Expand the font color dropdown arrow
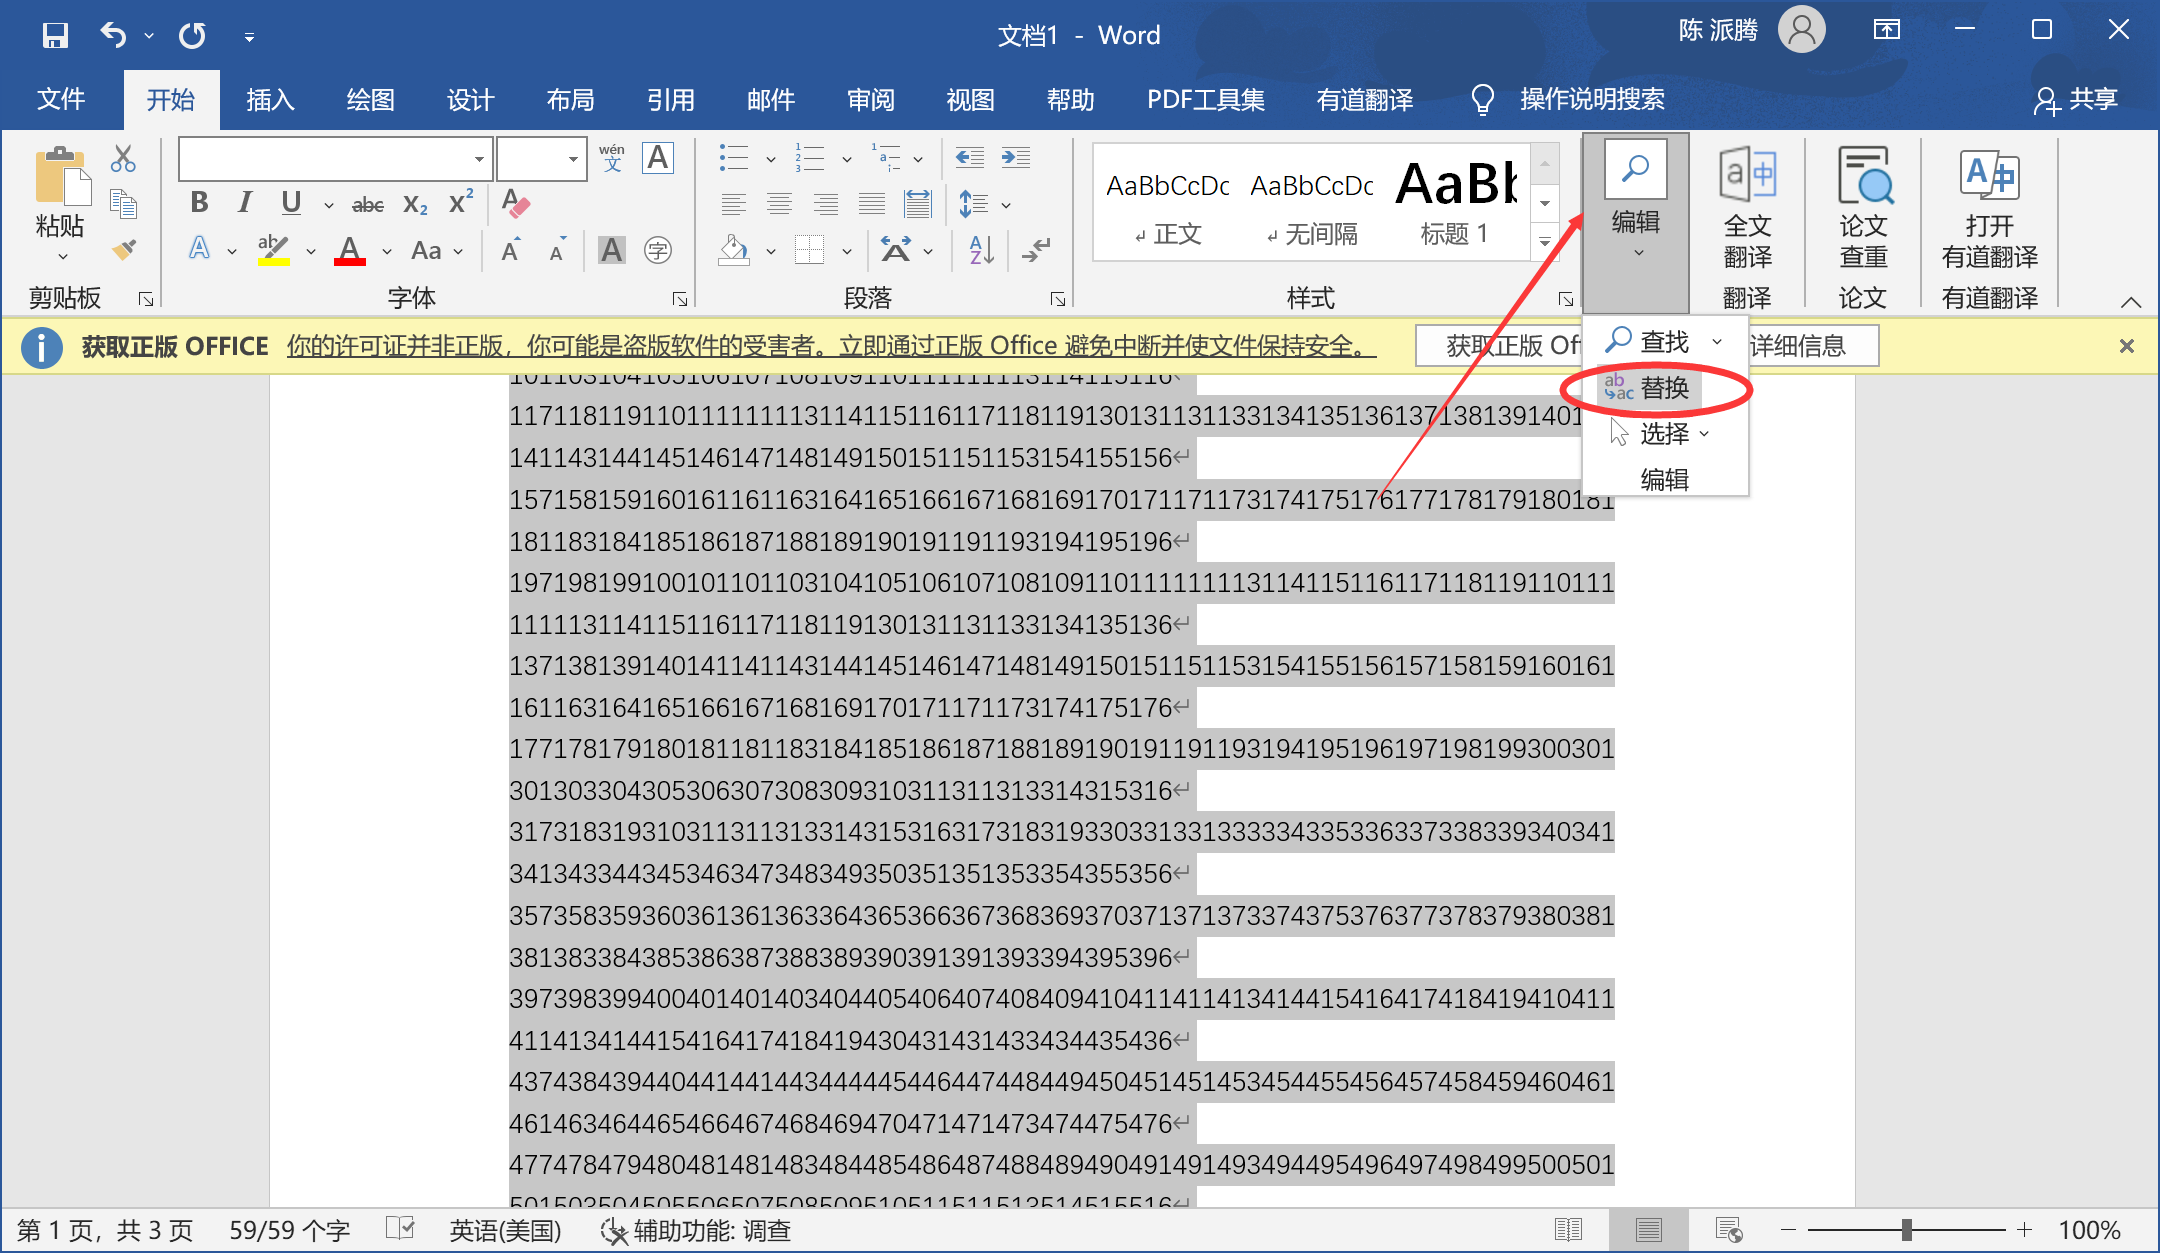Viewport: 2160px width, 1253px height. tap(387, 251)
